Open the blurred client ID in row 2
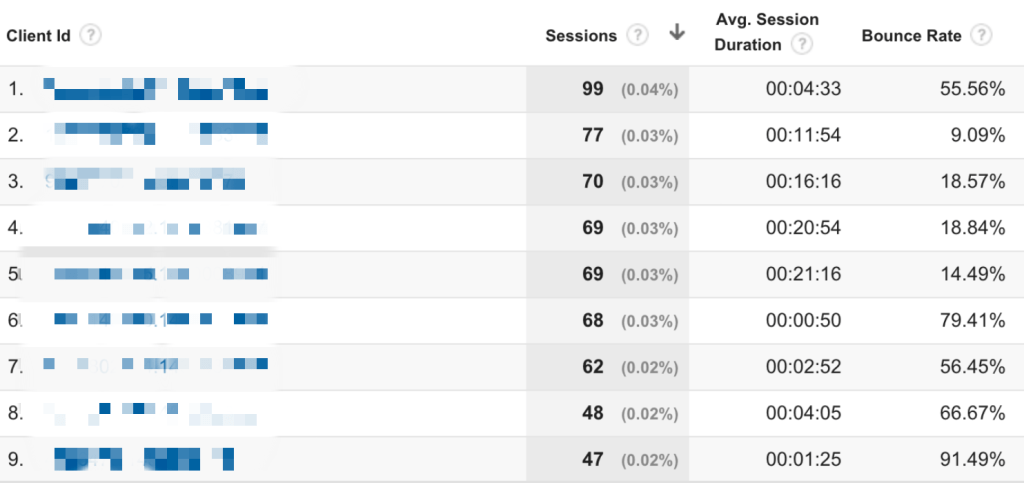 pos(160,135)
